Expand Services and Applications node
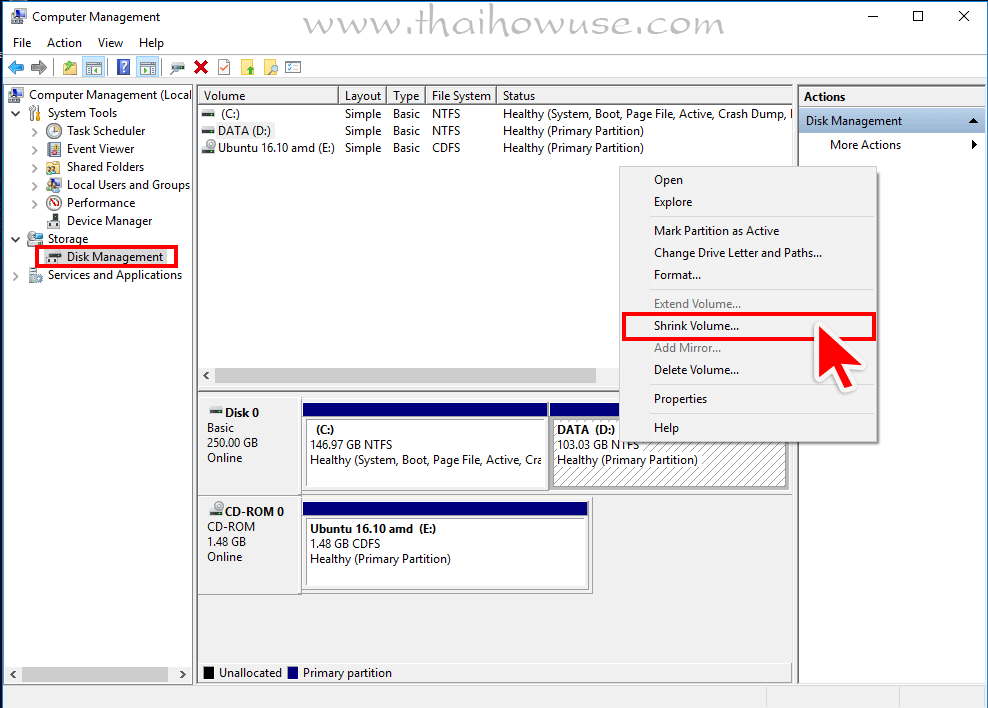 point(16,276)
